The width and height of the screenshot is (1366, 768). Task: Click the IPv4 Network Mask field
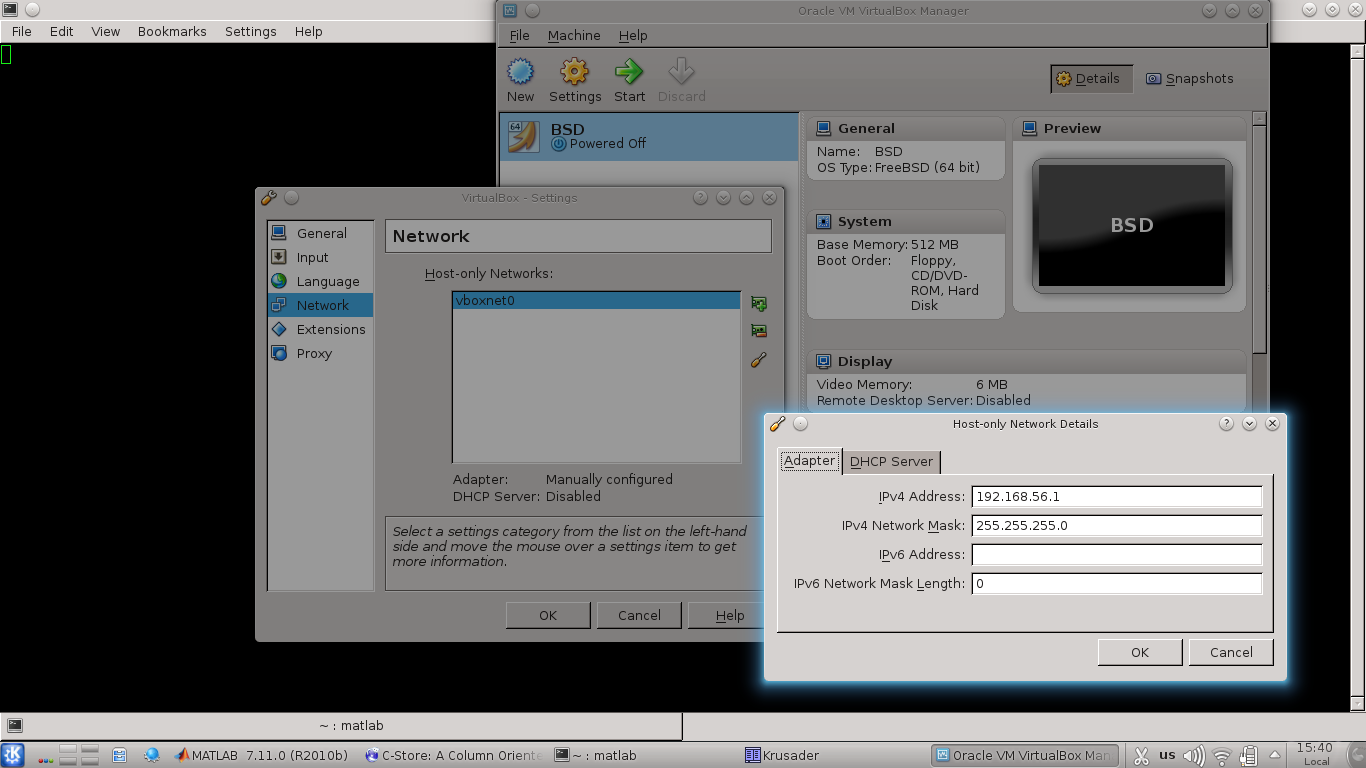(1117, 526)
